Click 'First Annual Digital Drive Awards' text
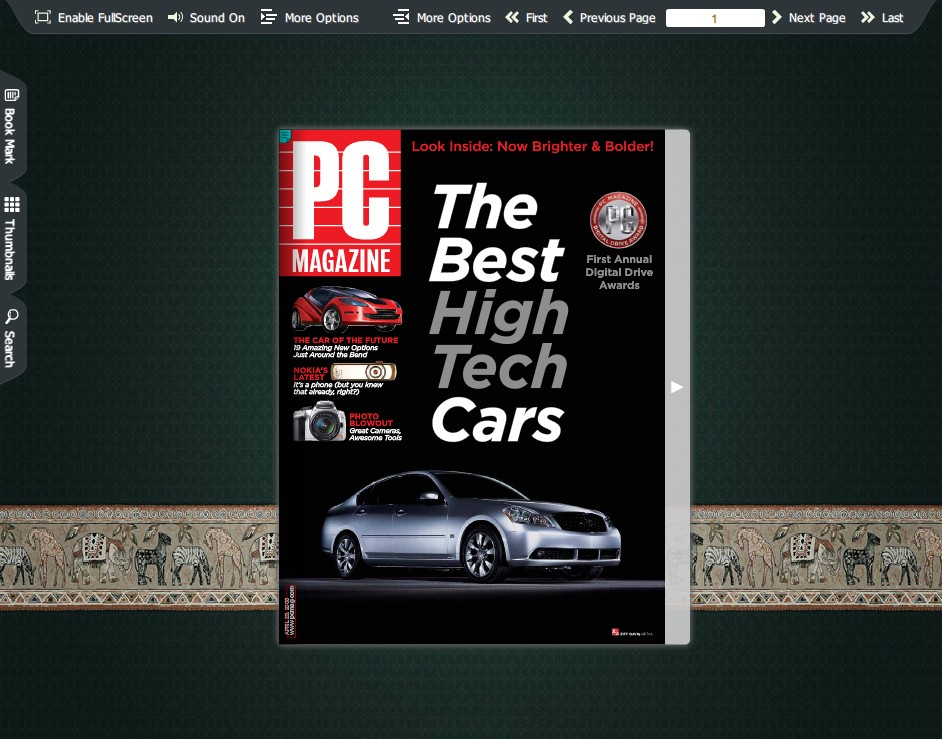Image resolution: width=942 pixels, height=739 pixels. tap(619, 272)
